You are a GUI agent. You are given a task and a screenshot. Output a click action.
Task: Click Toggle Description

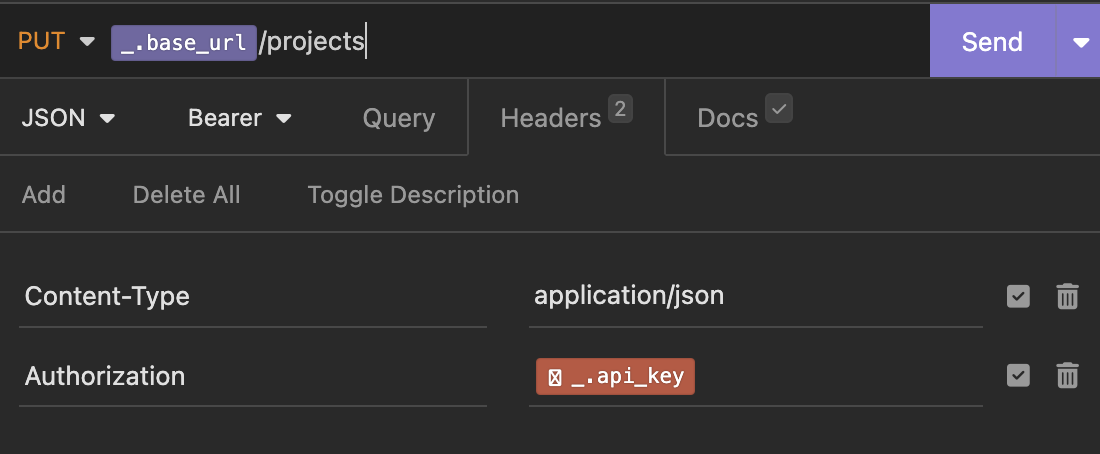[x=413, y=194]
